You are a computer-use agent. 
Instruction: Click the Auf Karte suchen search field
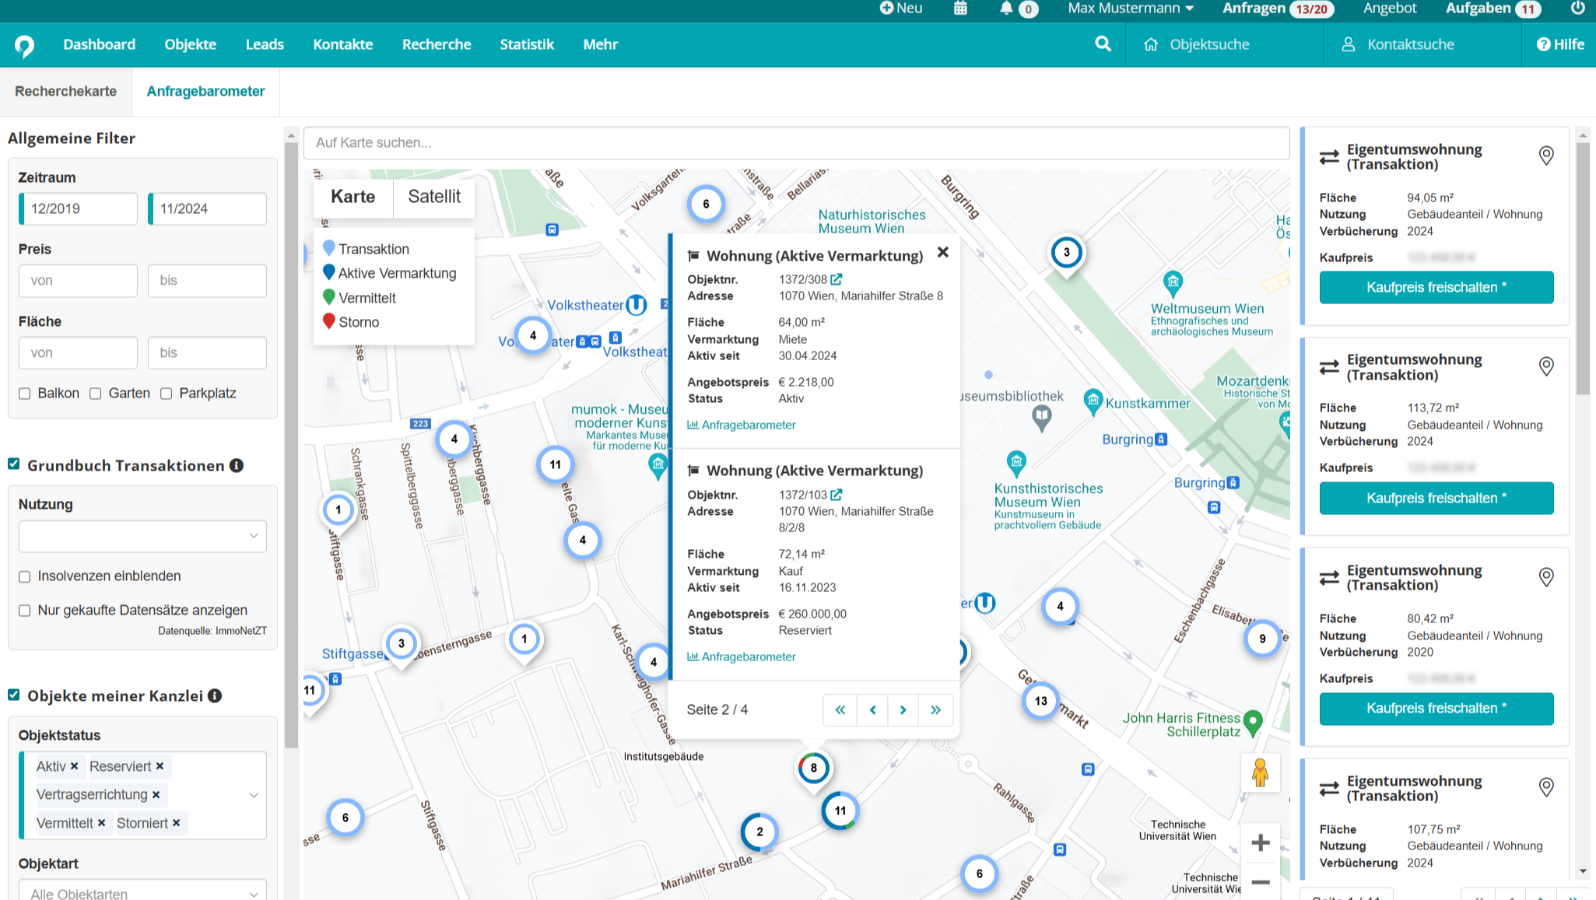tap(795, 143)
